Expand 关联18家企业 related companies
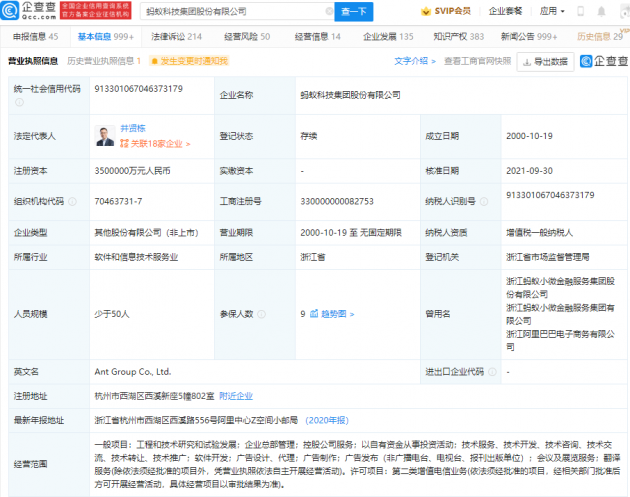The image size is (630, 497). pyautogui.click(x=155, y=144)
